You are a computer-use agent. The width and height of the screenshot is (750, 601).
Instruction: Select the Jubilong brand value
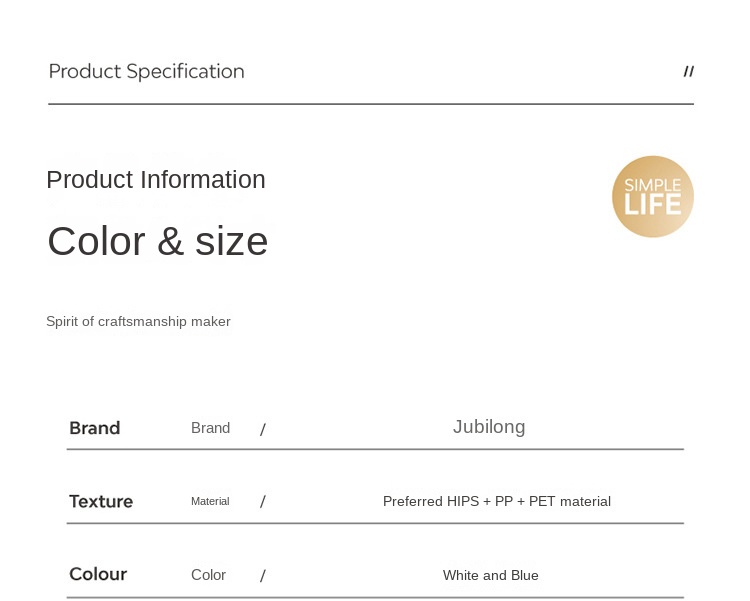click(x=489, y=427)
